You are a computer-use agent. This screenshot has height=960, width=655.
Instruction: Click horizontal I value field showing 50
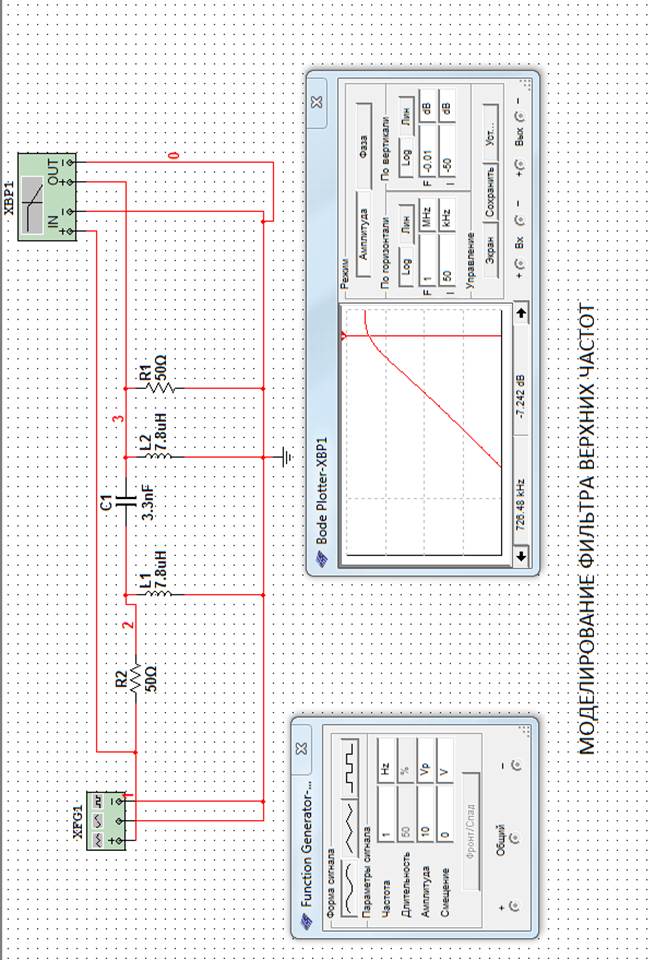pos(446,260)
